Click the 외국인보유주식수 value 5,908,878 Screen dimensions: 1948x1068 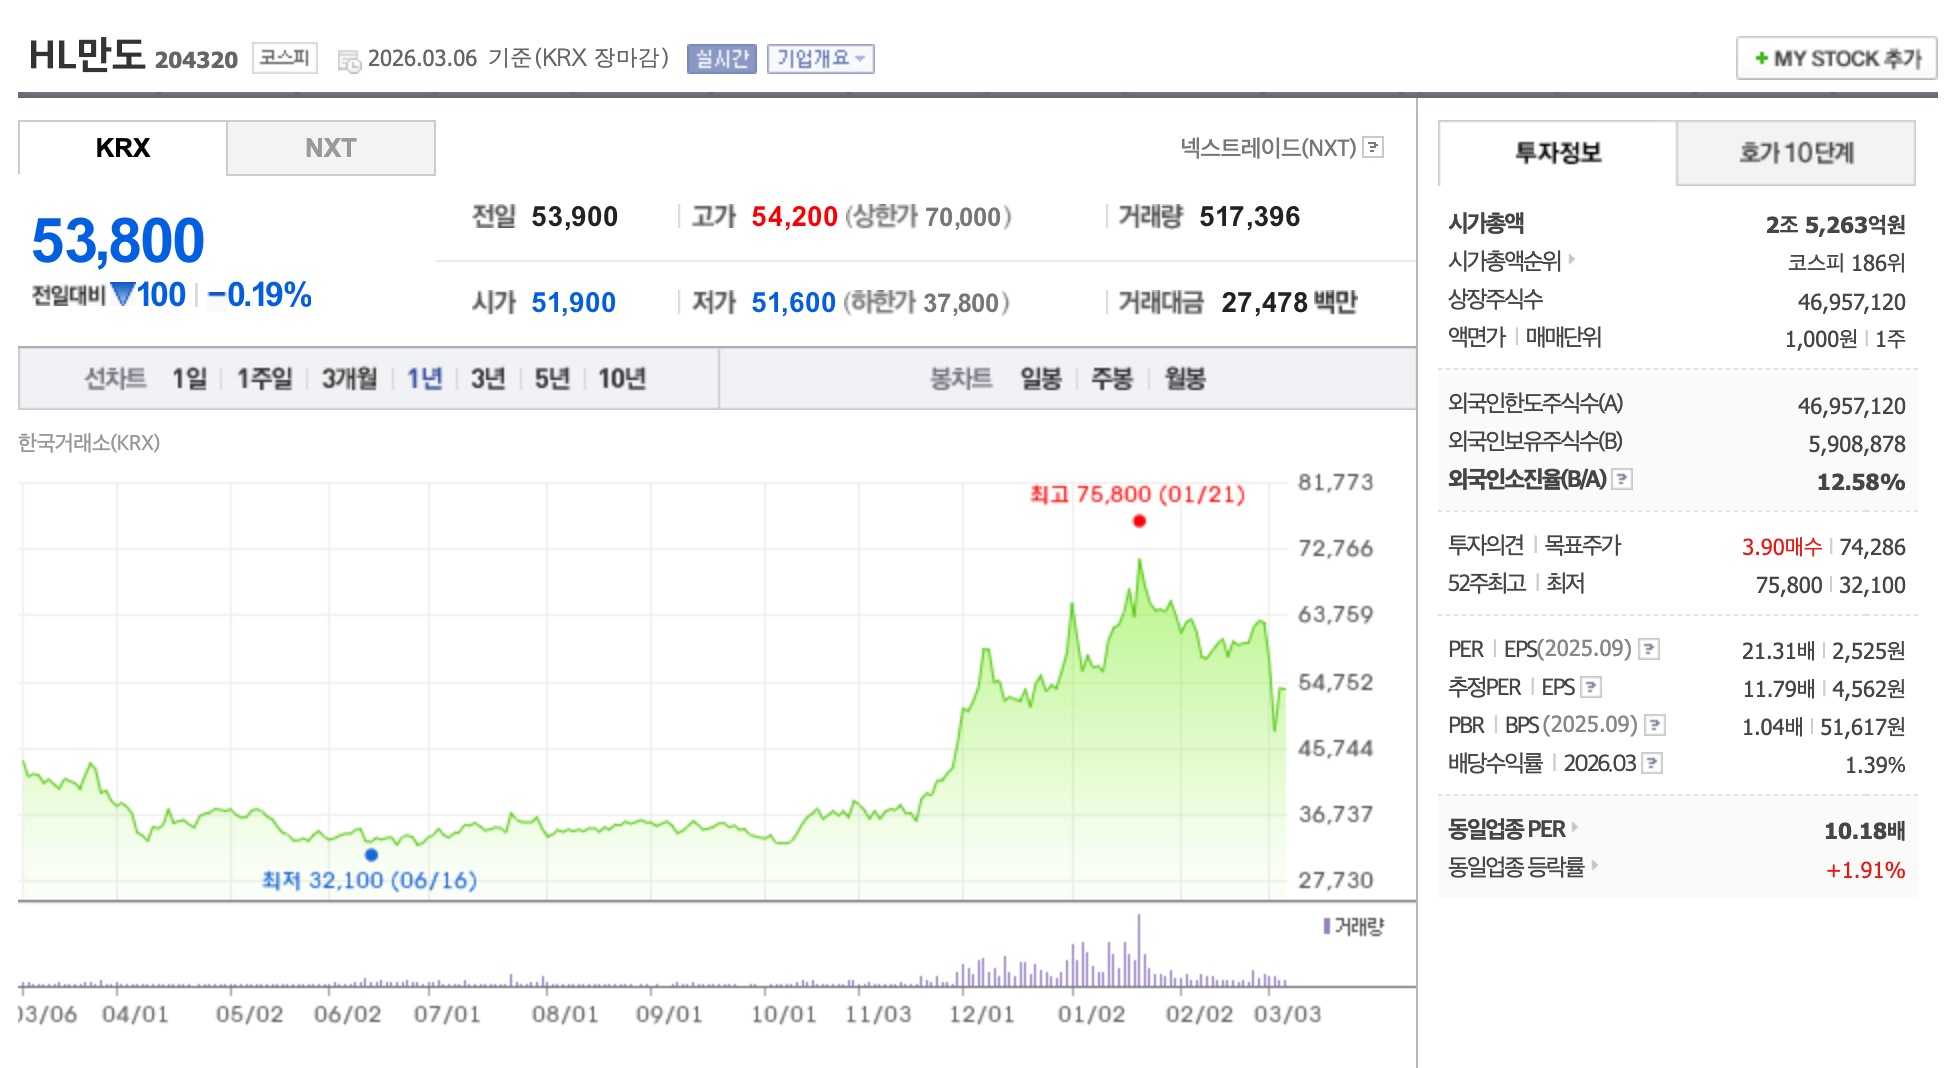click(1856, 444)
